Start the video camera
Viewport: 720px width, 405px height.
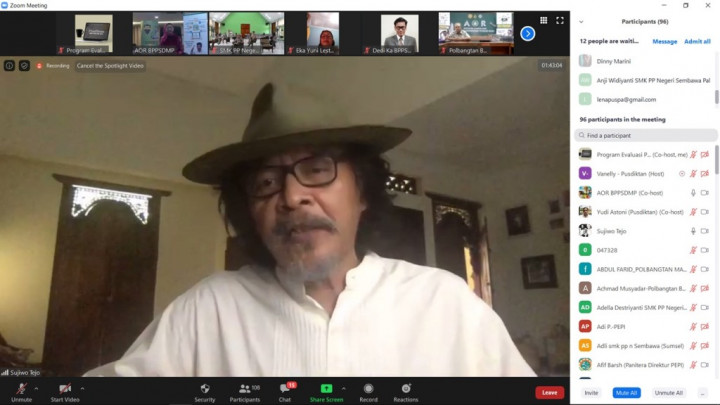click(x=65, y=388)
